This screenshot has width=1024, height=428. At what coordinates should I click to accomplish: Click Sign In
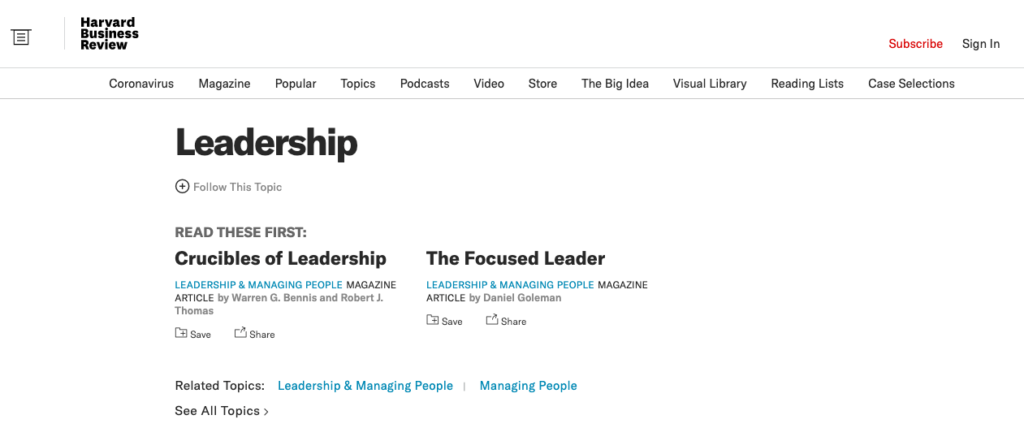tap(981, 44)
